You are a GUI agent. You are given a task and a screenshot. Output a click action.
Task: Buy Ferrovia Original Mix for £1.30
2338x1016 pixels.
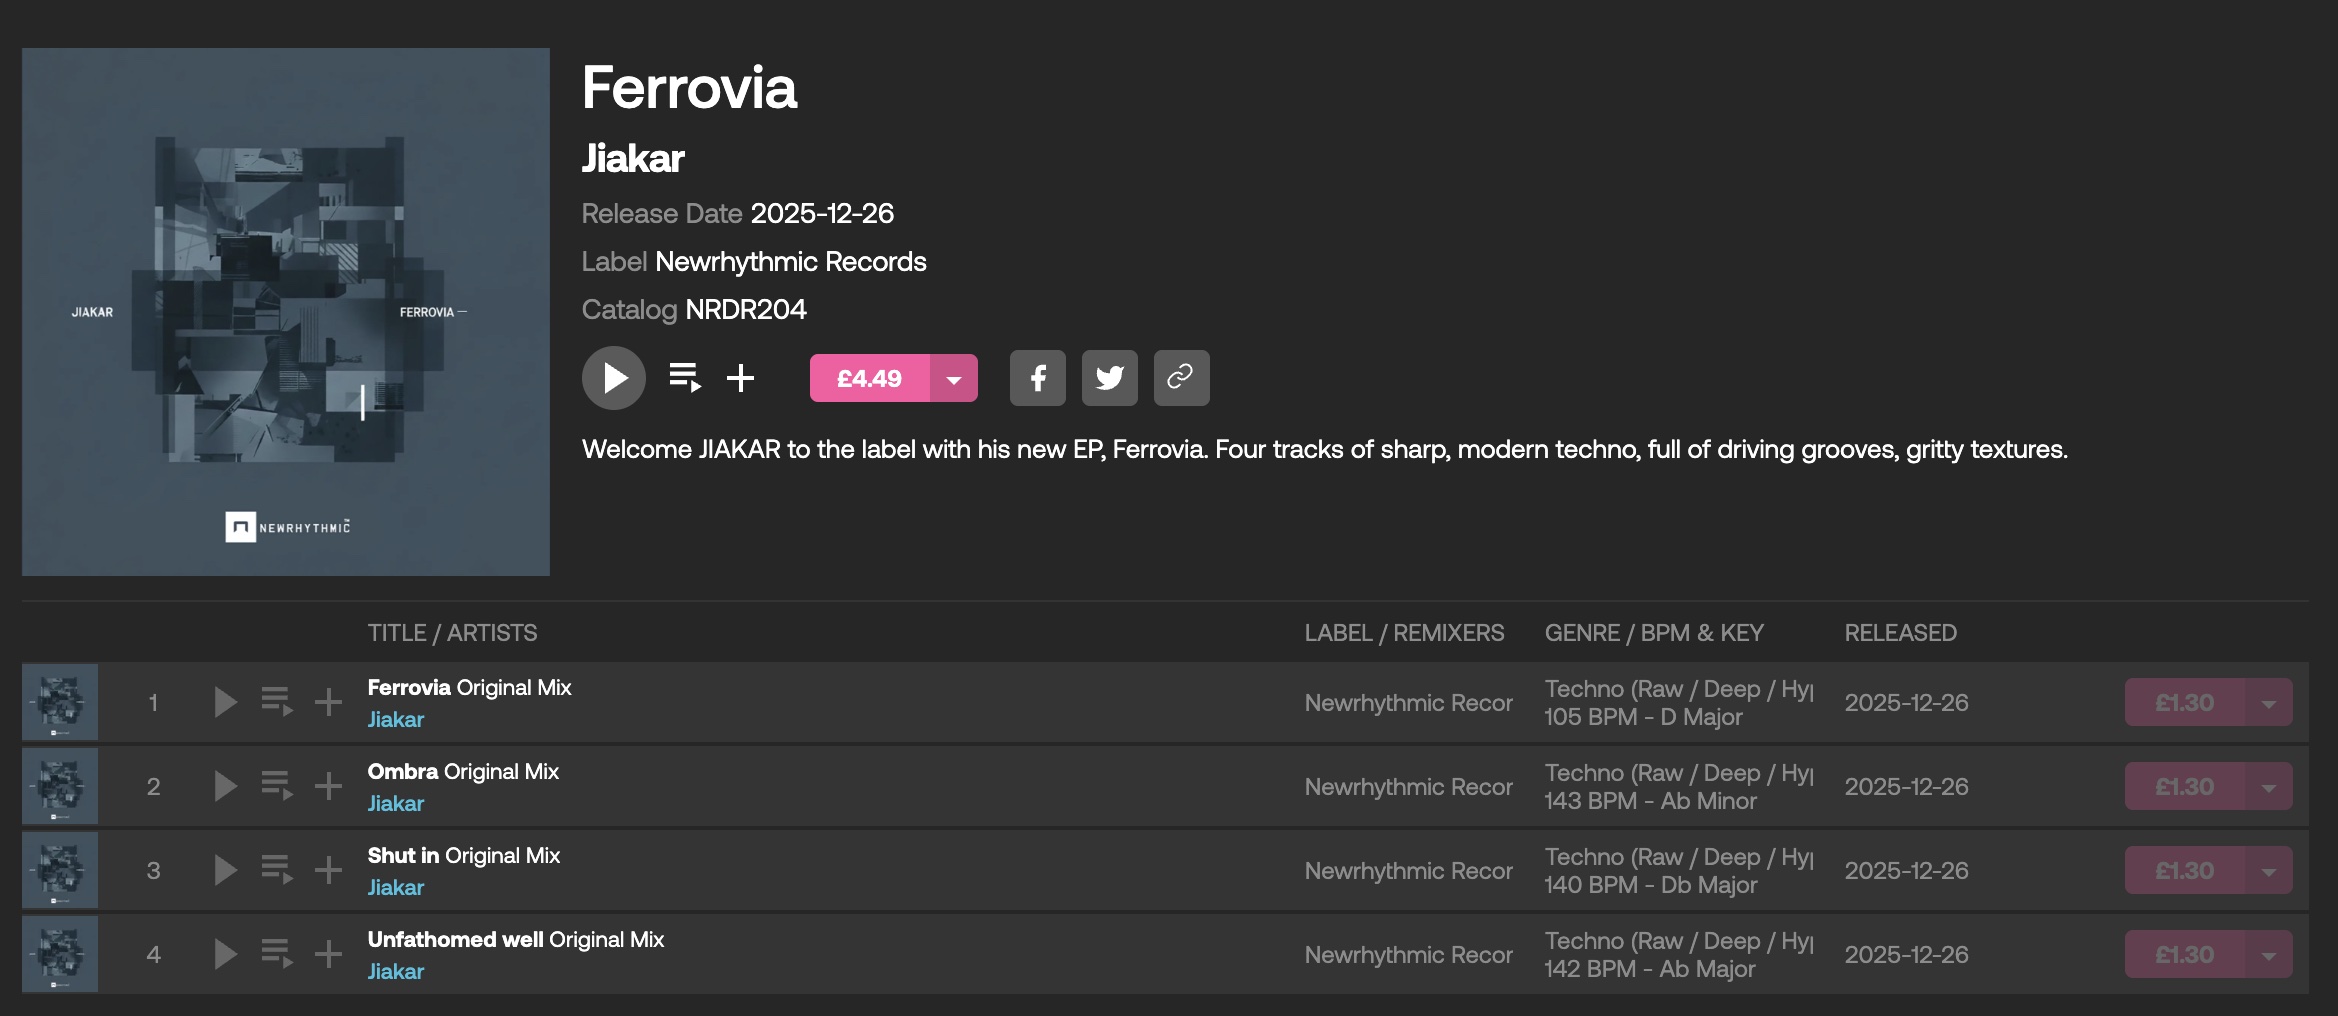click(2184, 702)
